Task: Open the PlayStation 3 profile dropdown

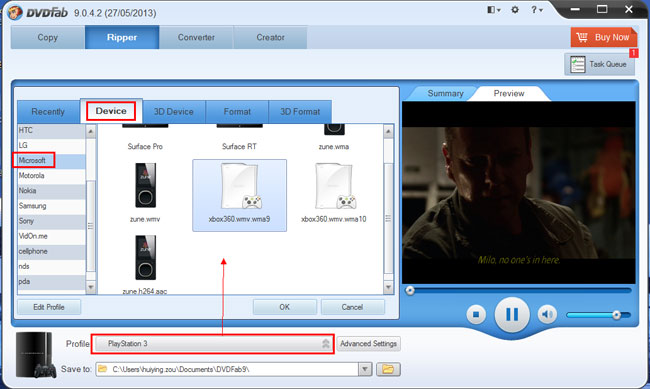Action: pos(213,344)
